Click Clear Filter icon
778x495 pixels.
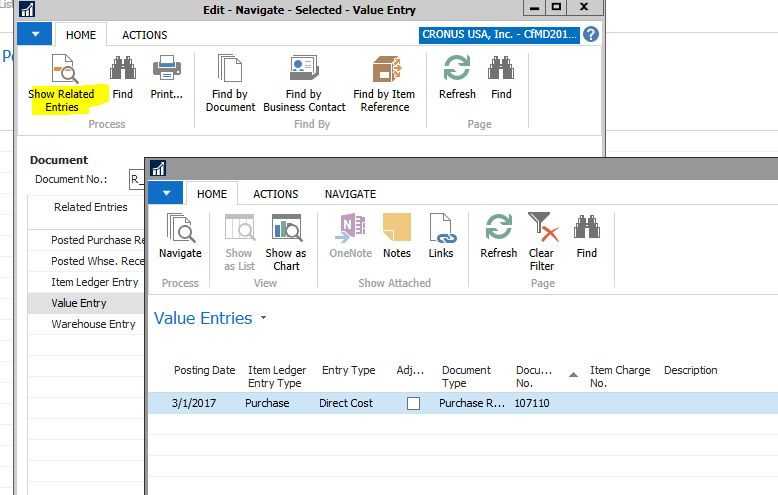(542, 229)
